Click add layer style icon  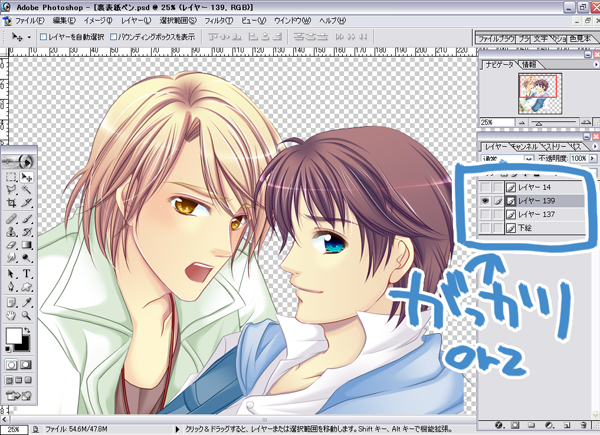tap(499, 425)
